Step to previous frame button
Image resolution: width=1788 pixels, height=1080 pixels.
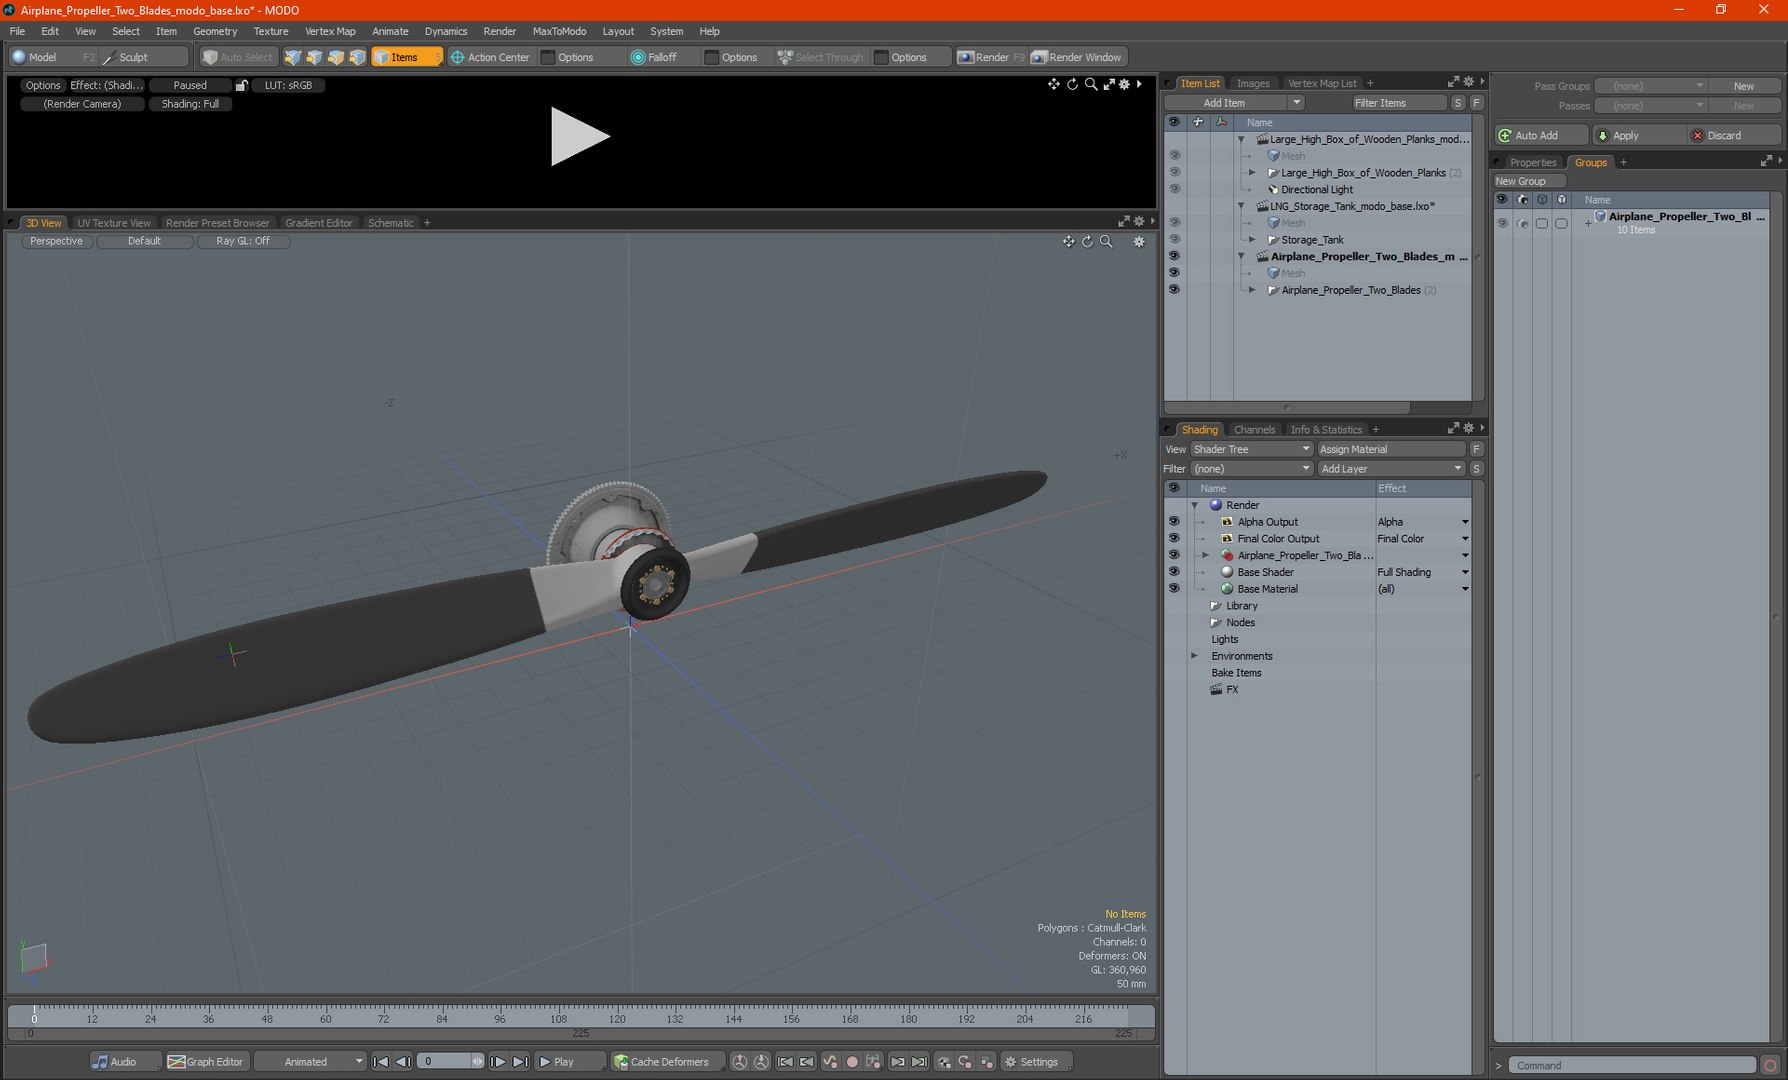(x=403, y=1062)
